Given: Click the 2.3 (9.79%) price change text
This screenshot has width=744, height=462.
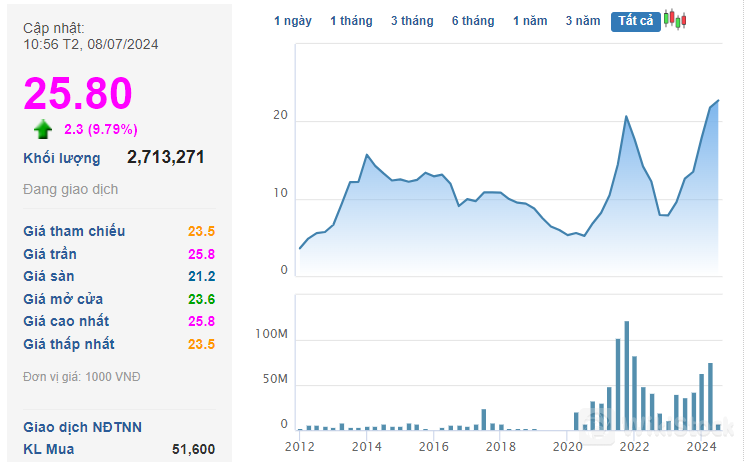Looking at the screenshot, I should coord(100,129).
